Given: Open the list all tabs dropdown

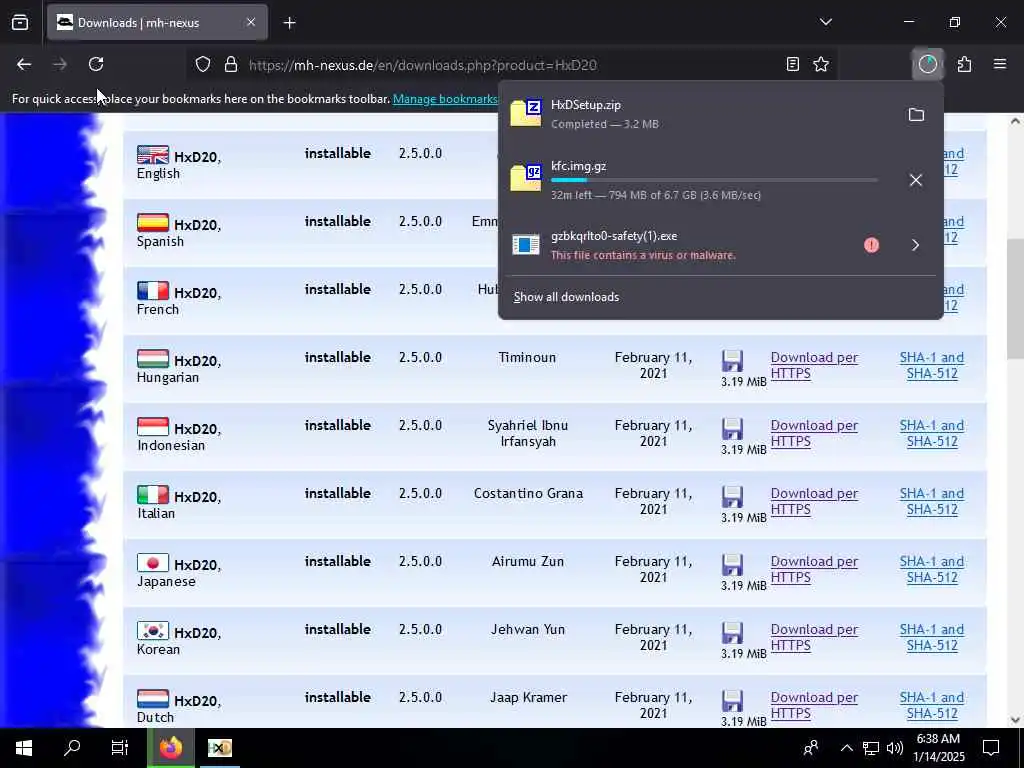Looking at the screenshot, I should (x=826, y=22).
